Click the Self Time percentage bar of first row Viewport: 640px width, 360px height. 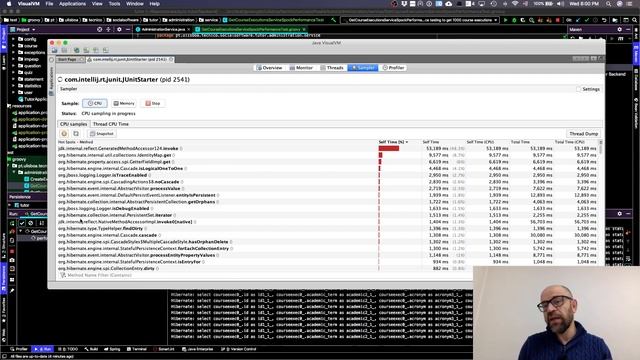coord(389,149)
